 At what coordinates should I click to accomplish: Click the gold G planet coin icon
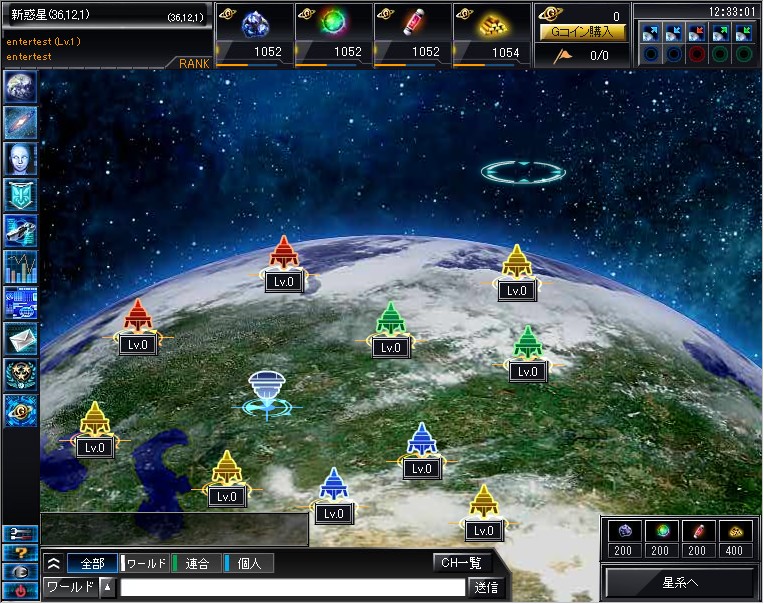(551, 14)
